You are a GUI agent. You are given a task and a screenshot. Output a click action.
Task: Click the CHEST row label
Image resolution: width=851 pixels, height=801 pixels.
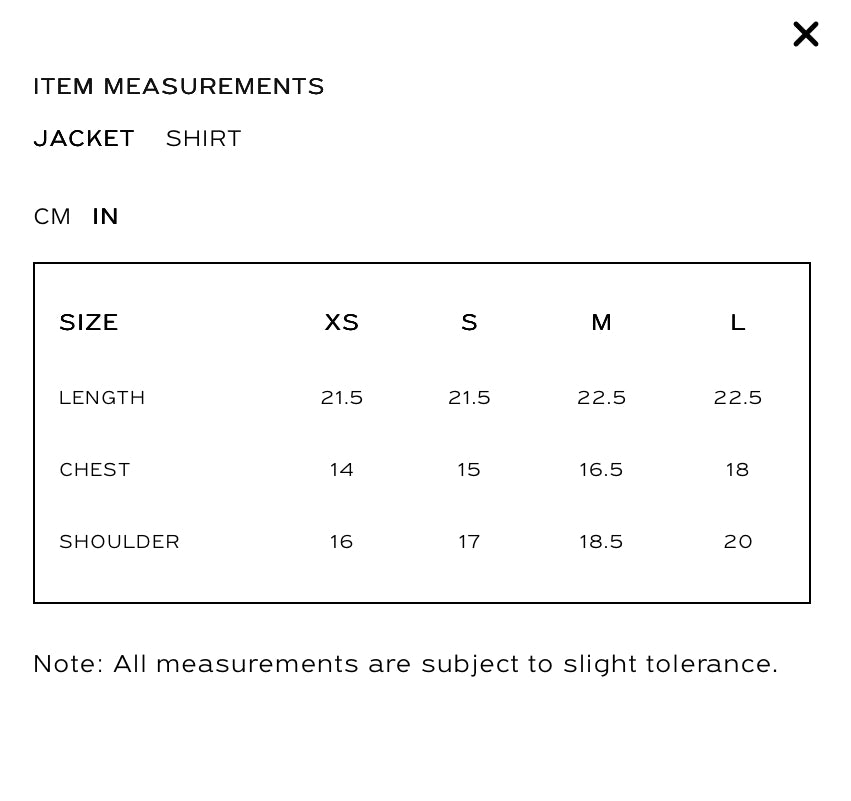tap(95, 469)
